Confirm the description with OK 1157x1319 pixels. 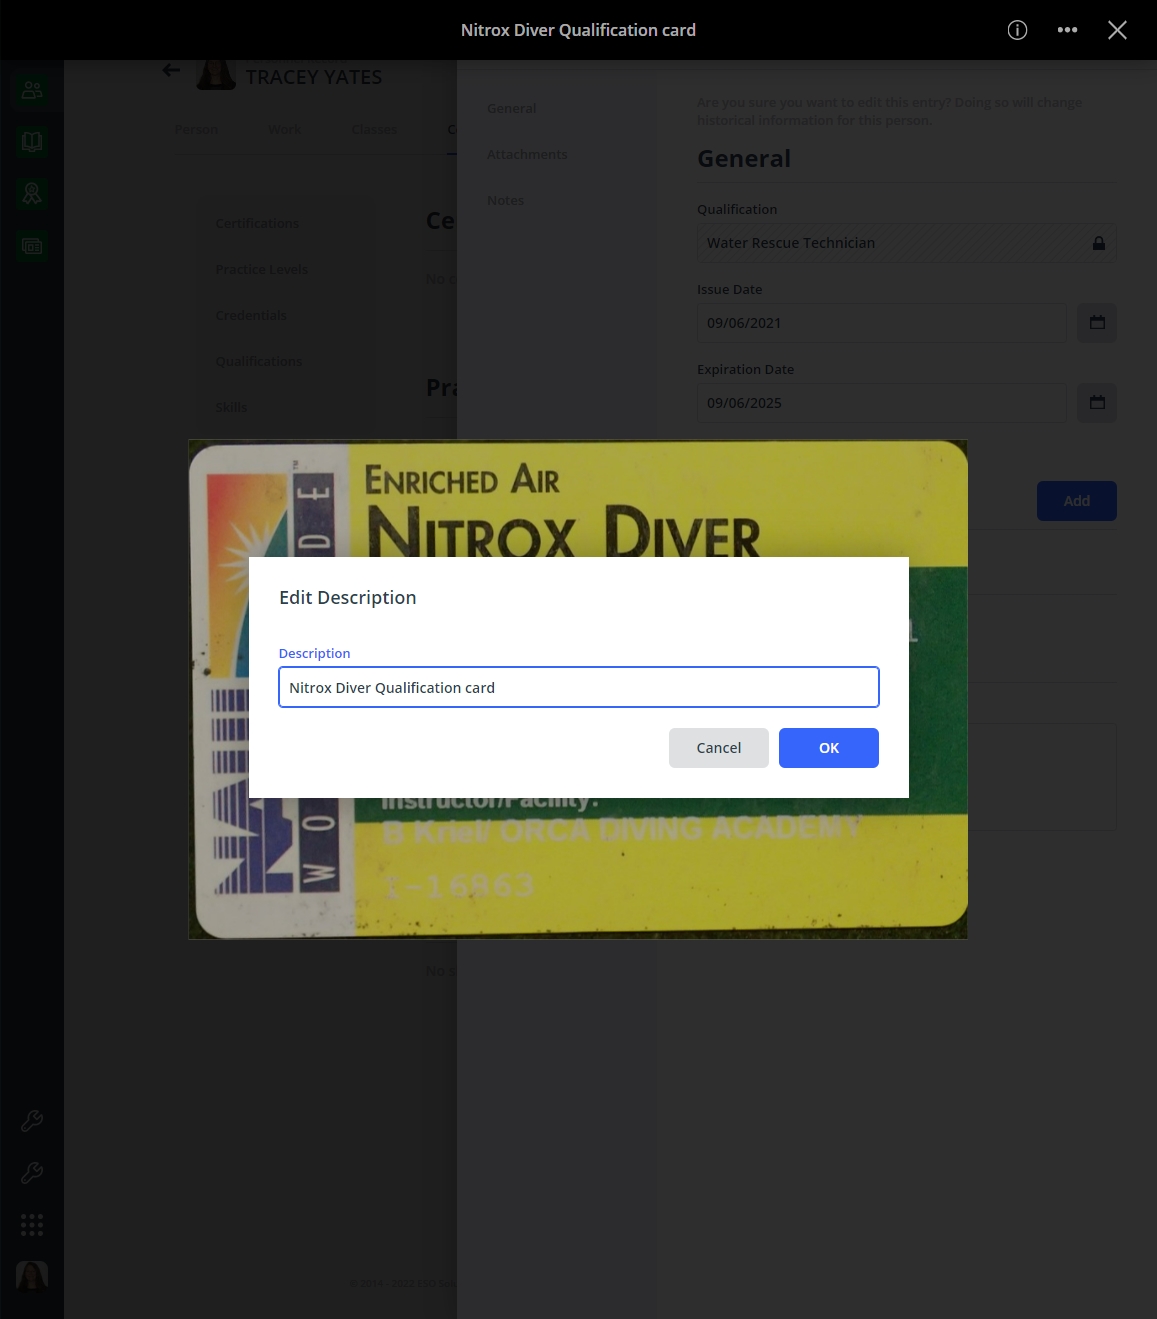[828, 748]
